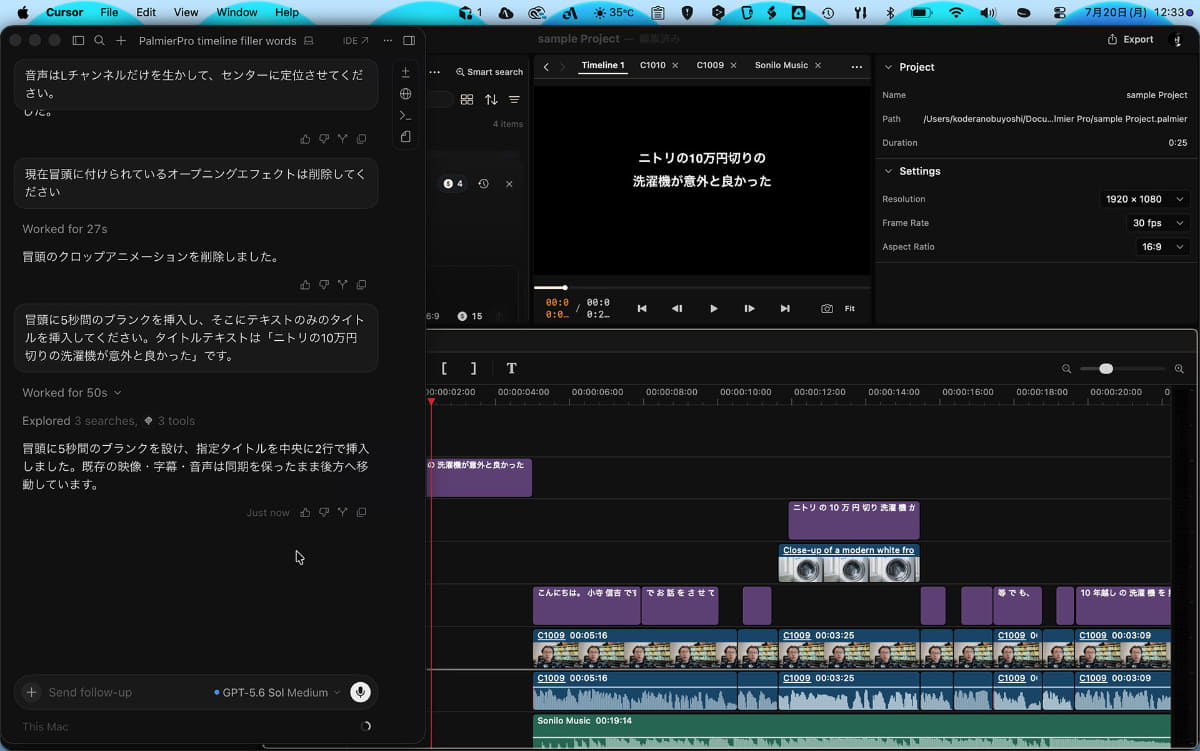This screenshot has width=1200, height=751.
Task: Open the Resolution 1920 × 1080 dropdown
Action: pos(1145,199)
